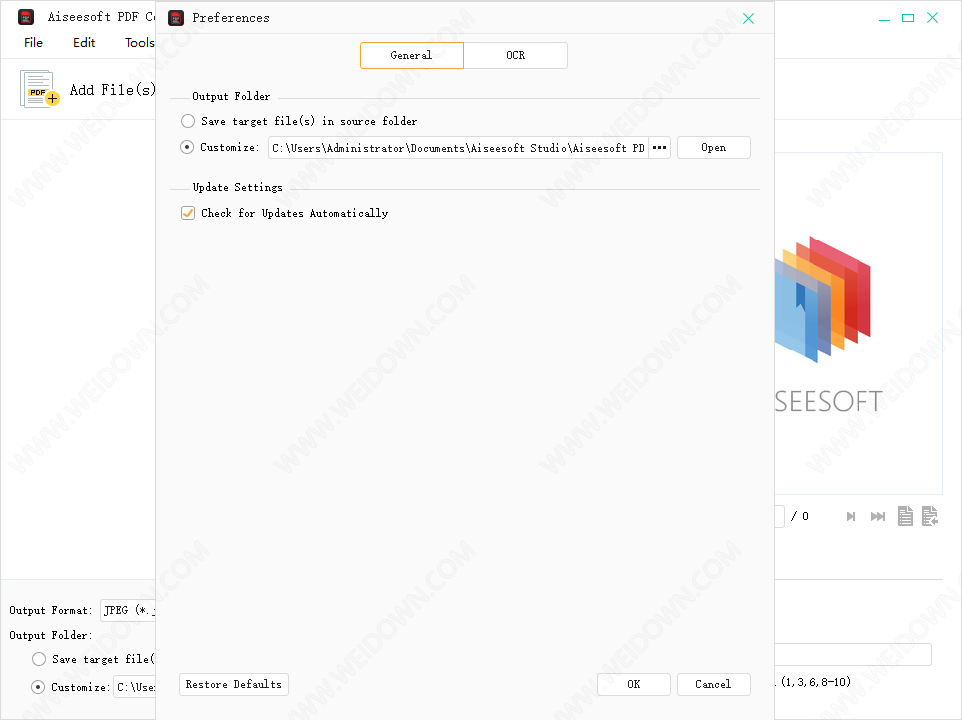
Task: Click the Update Settings section heading
Action: coord(237,187)
